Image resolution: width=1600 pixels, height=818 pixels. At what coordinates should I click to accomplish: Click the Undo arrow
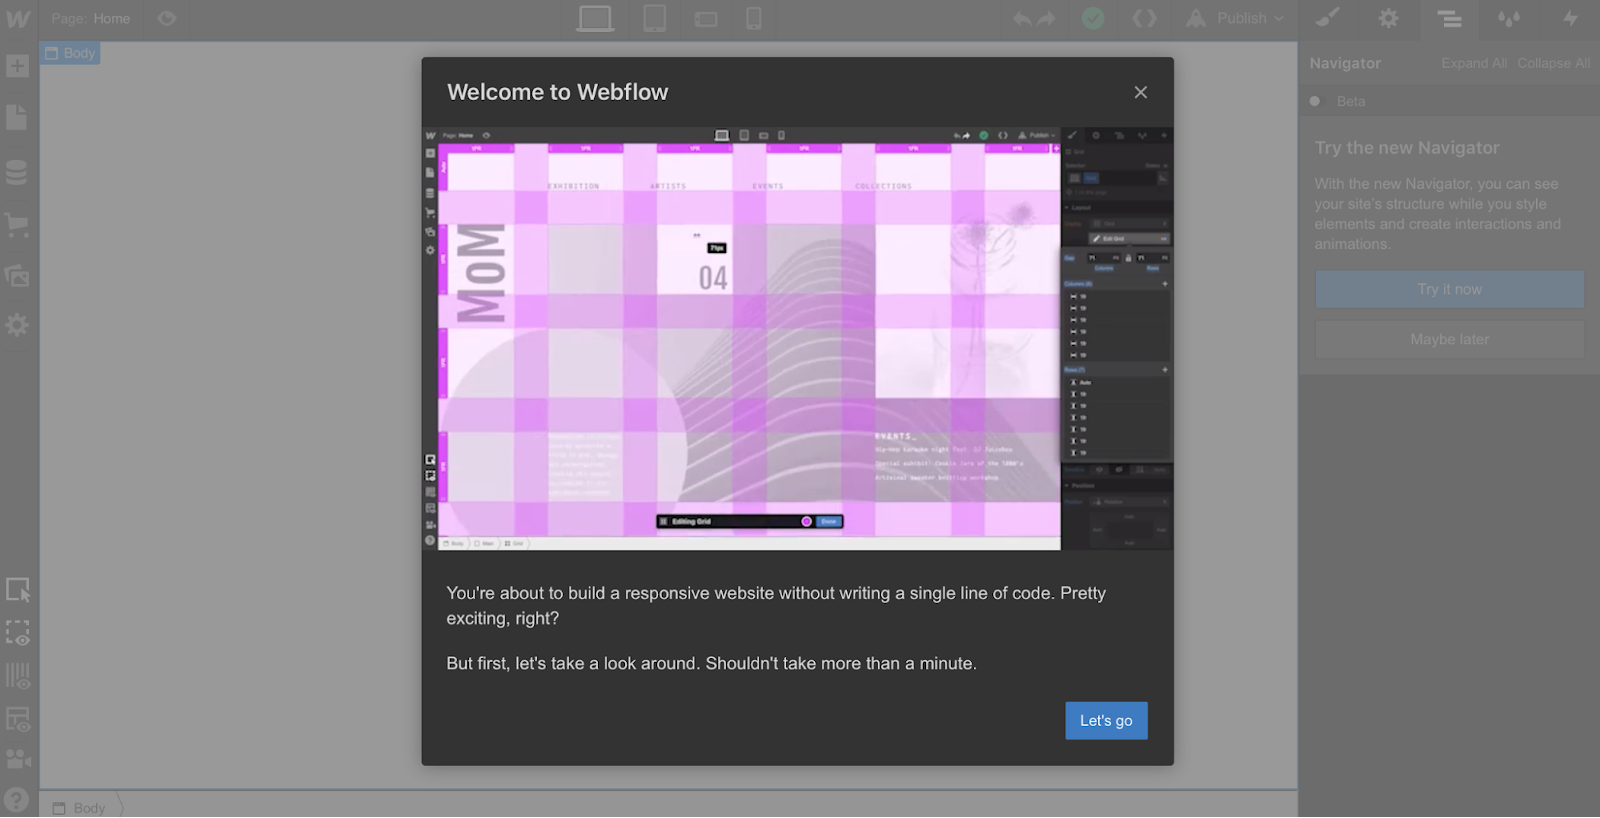pyautogui.click(x=1022, y=19)
